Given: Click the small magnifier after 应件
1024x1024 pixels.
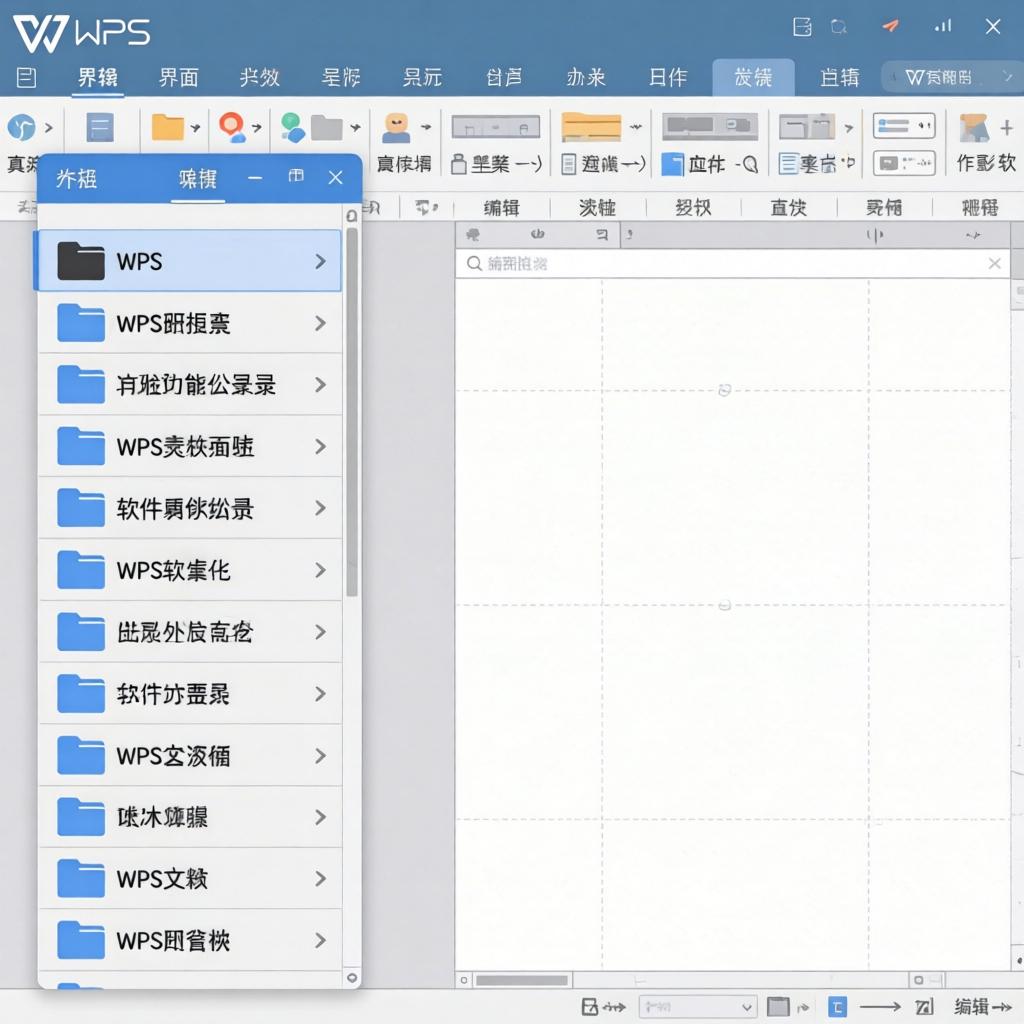Looking at the screenshot, I should [x=750, y=164].
